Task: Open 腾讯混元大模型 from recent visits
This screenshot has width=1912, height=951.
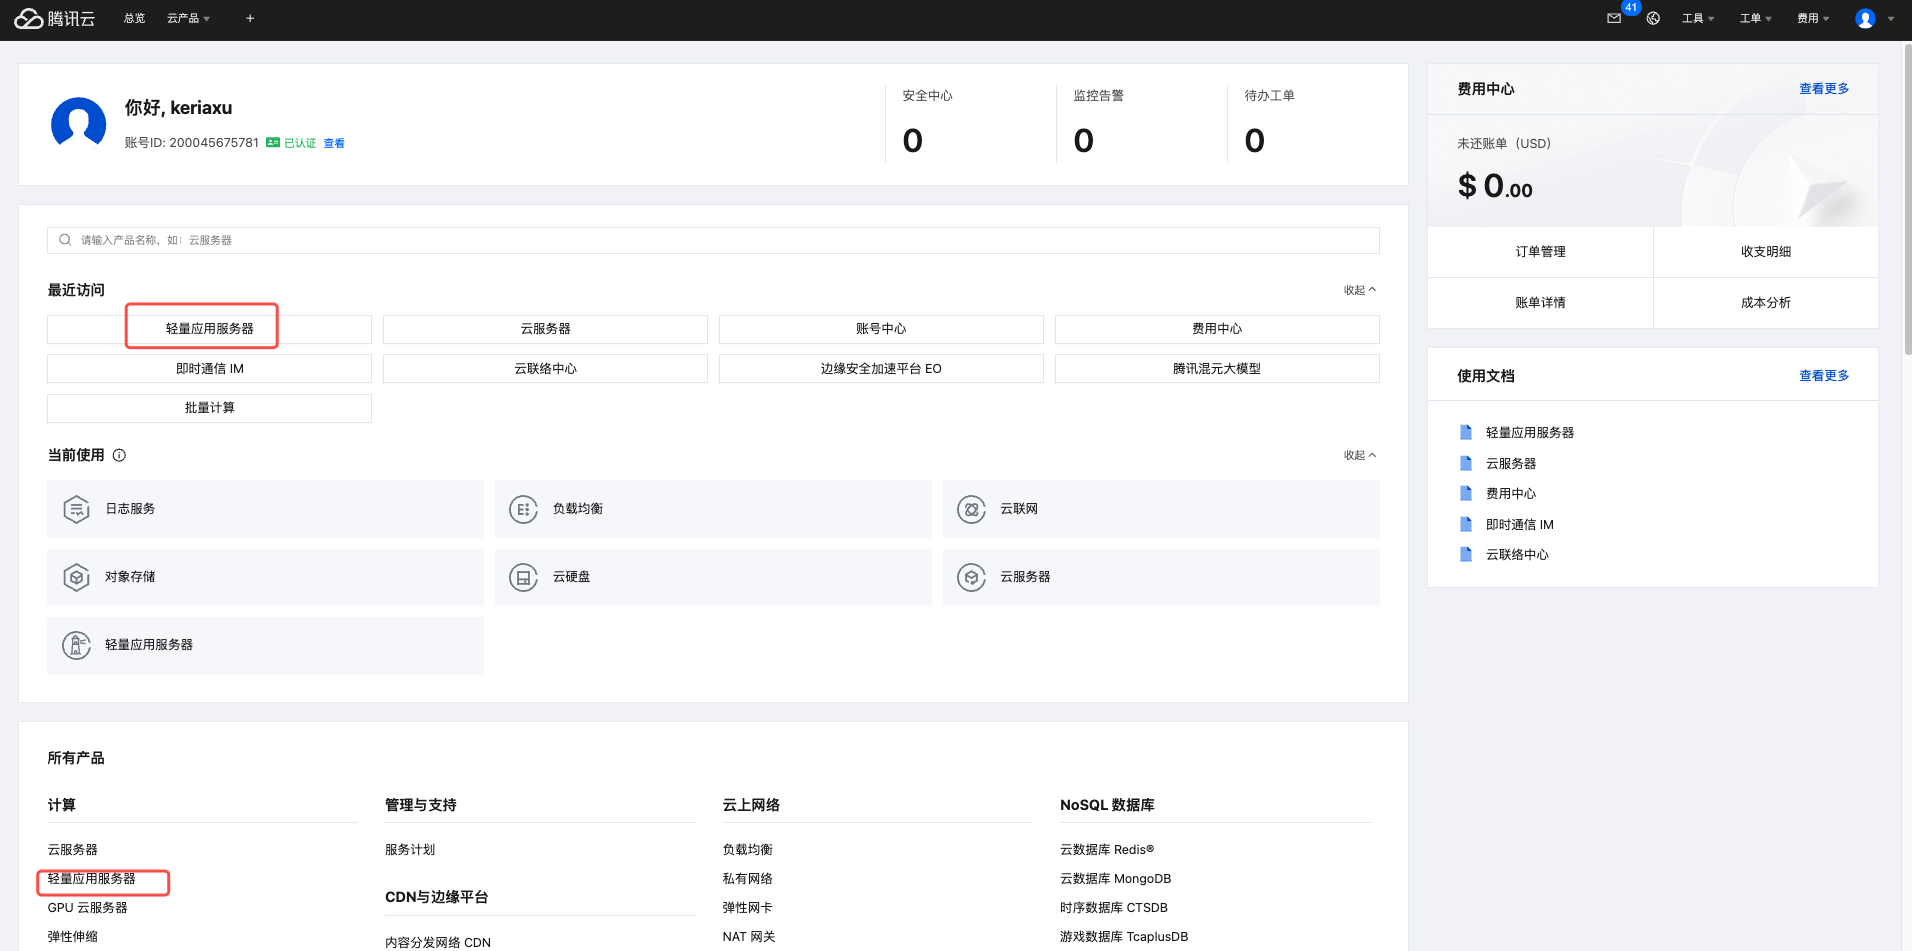Action: [x=1216, y=369]
